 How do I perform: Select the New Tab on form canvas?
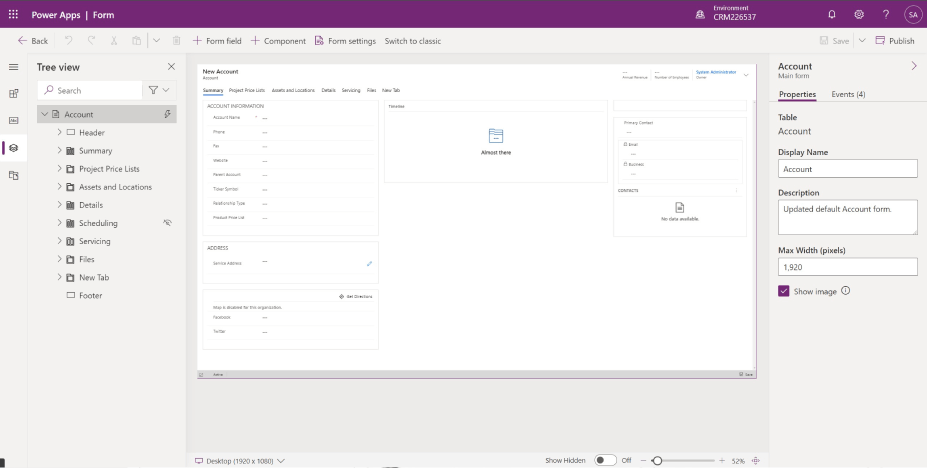point(391,90)
